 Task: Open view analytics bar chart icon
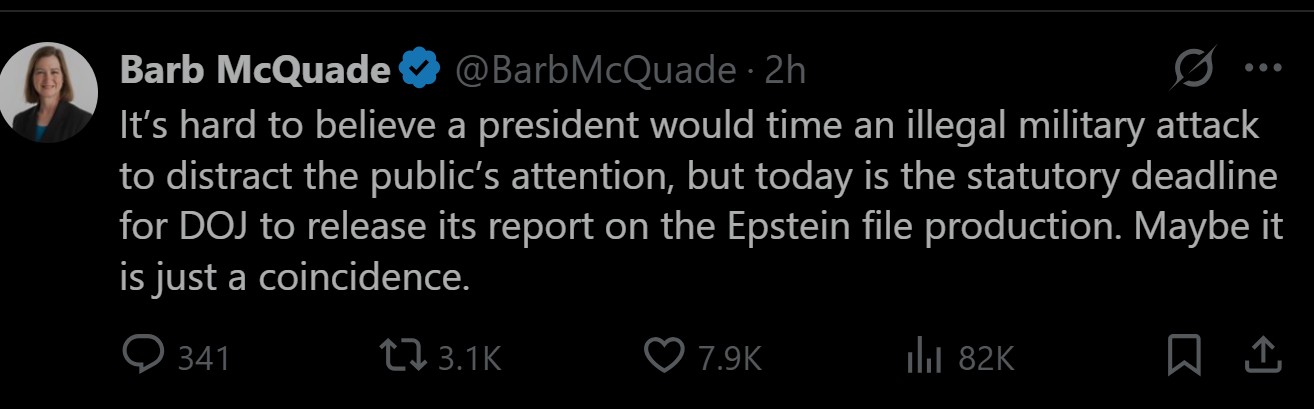tap(924, 356)
